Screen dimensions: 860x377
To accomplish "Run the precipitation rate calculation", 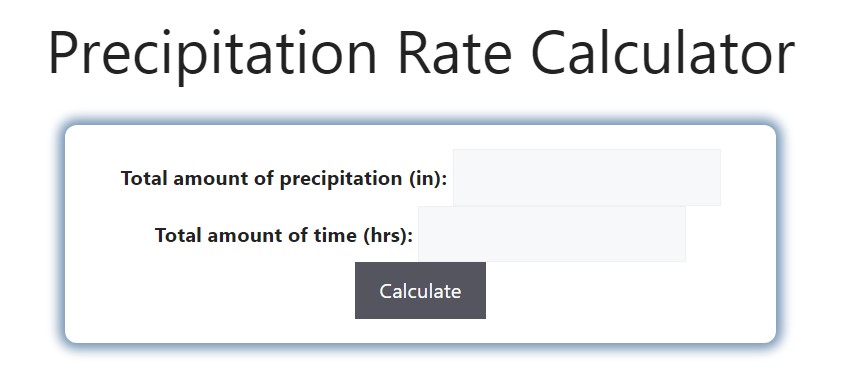I will [420, 290].
